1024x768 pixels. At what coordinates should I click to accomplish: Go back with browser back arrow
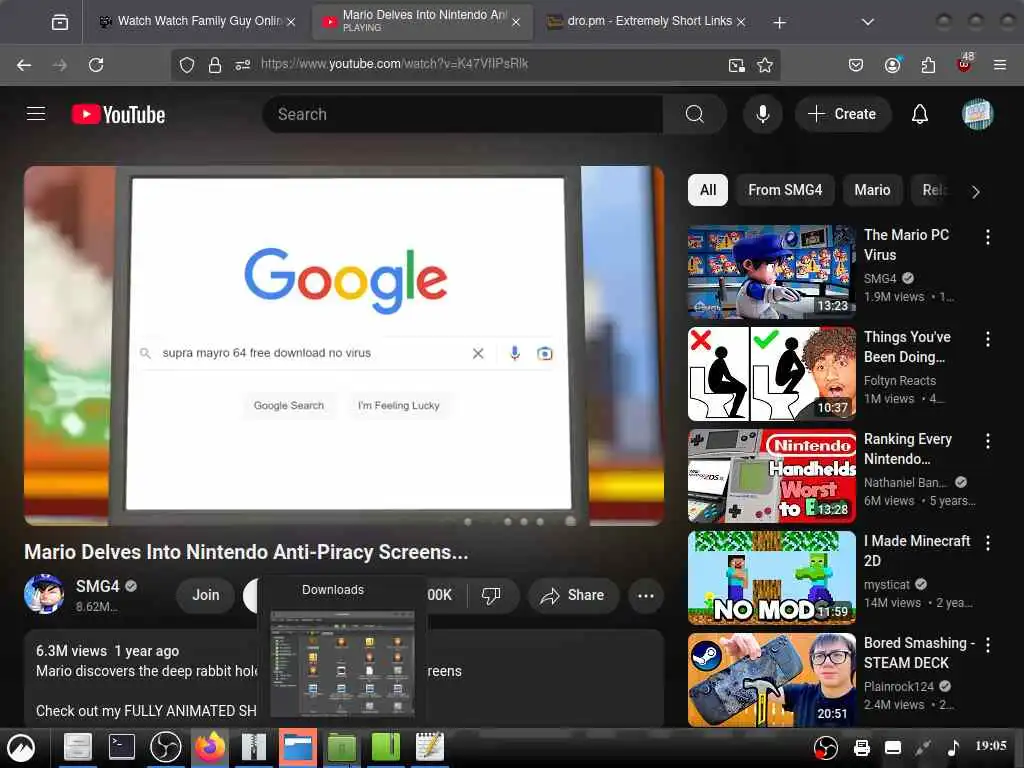24,65
